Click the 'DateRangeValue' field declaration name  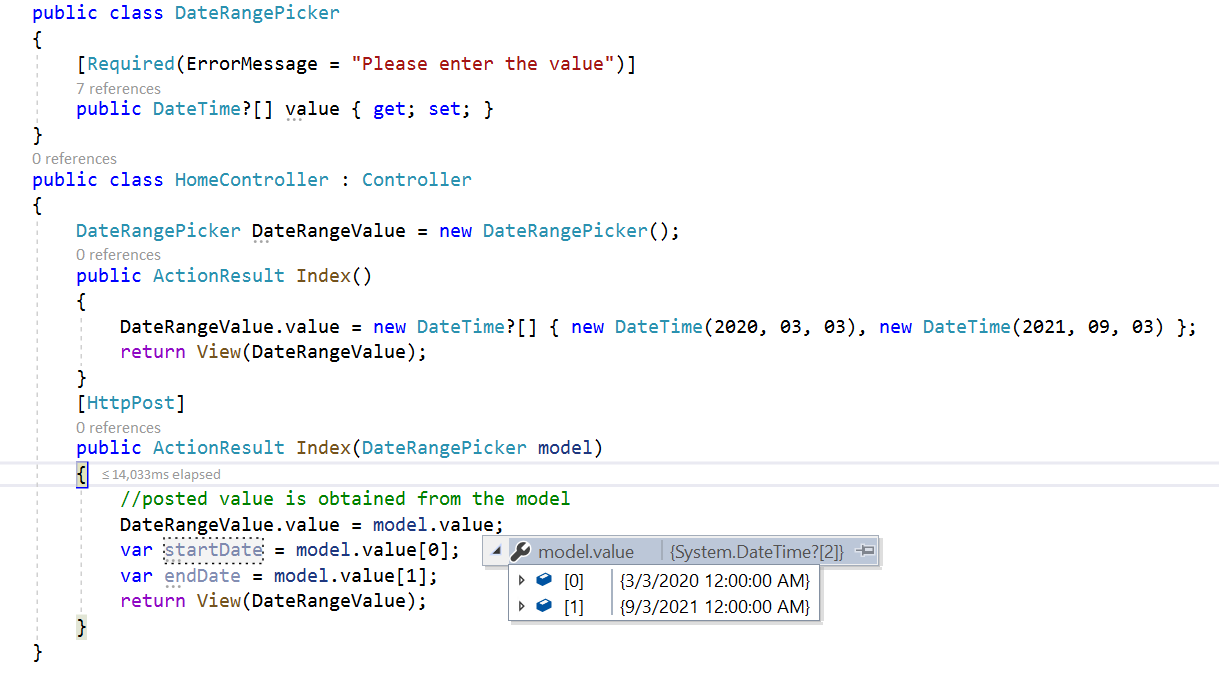tap(329, 231)
